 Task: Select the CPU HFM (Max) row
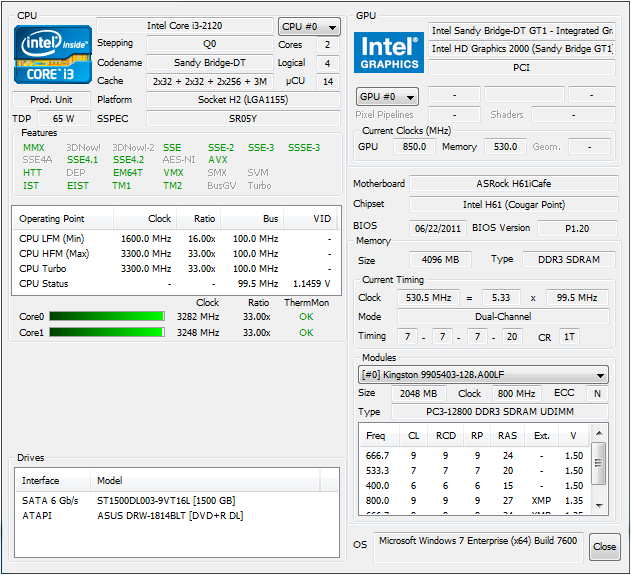click(x=176, y=253)
